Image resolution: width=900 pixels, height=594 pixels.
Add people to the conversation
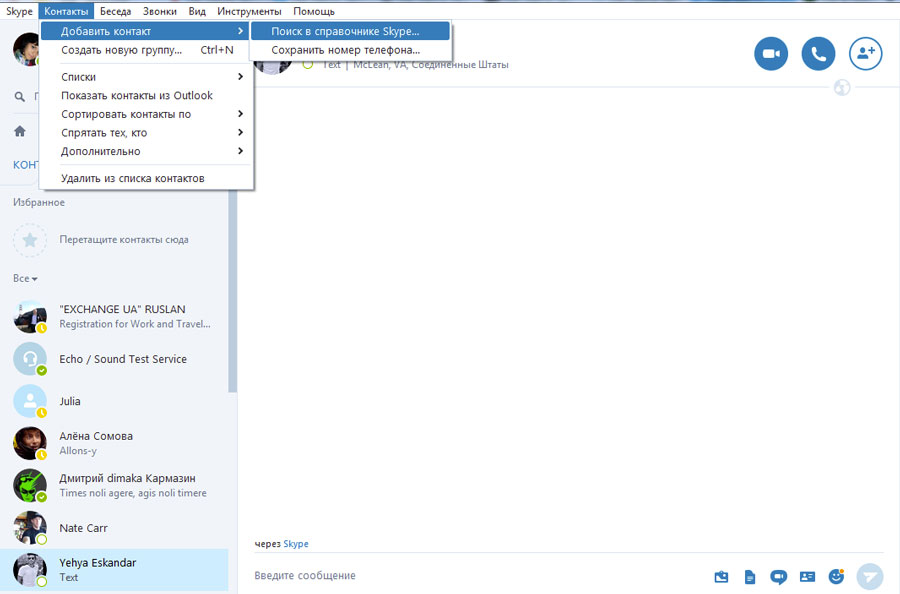coord(866,53)
